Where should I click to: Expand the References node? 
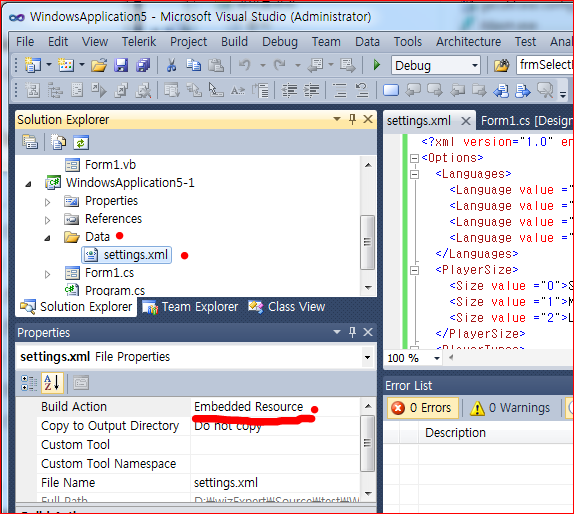[x=47, y=220]
